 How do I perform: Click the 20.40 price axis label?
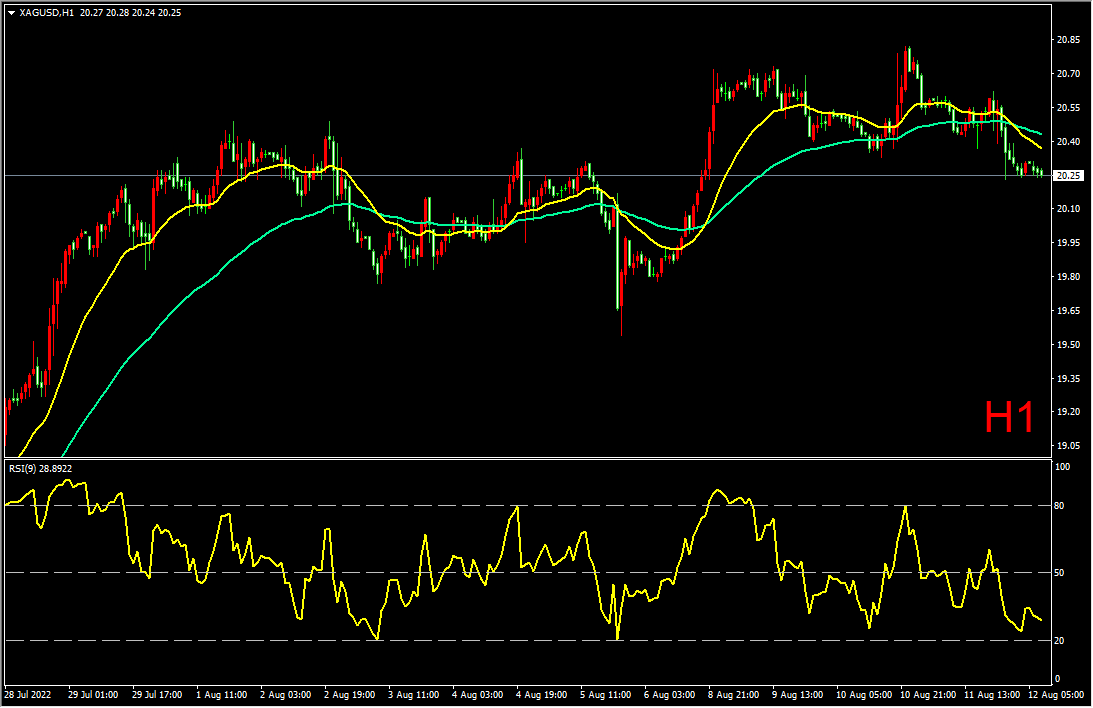(1069, 142)
